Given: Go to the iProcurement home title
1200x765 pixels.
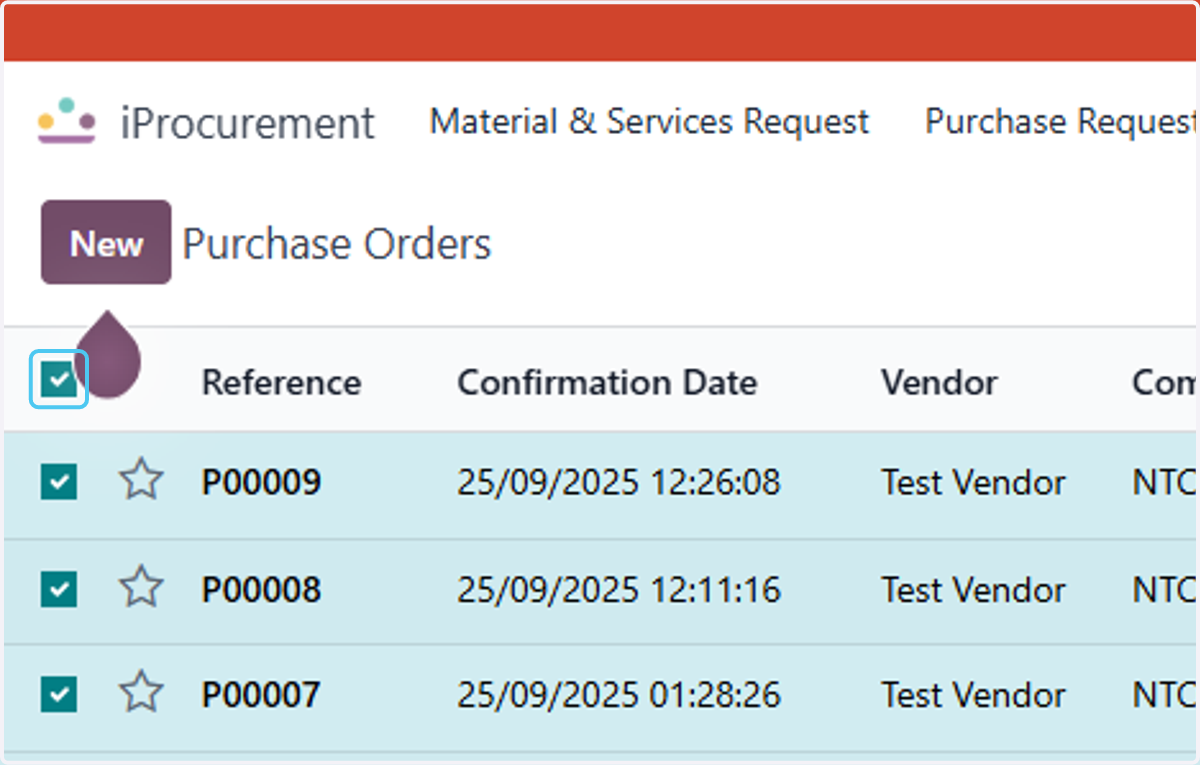Looking at the screenshot, I should point(247,123).
